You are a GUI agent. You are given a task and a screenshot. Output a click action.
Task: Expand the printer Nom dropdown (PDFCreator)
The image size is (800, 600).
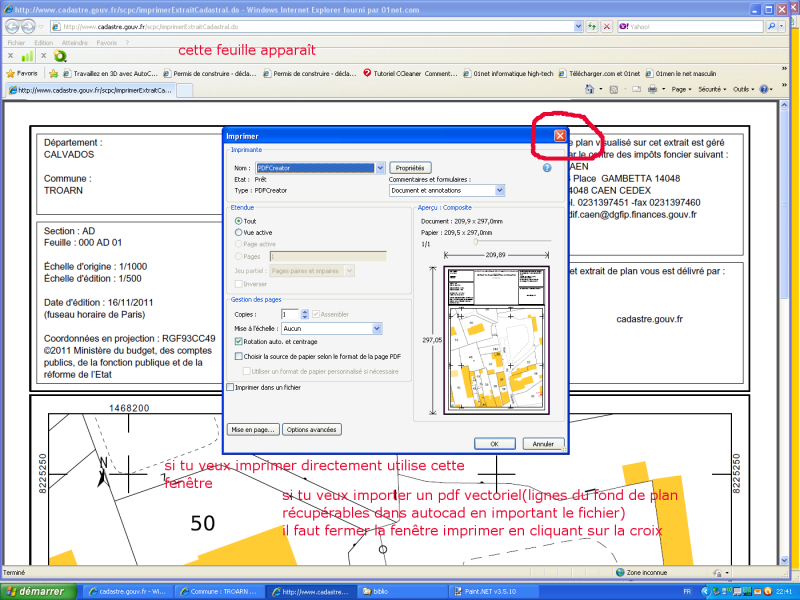pos(380,168)
